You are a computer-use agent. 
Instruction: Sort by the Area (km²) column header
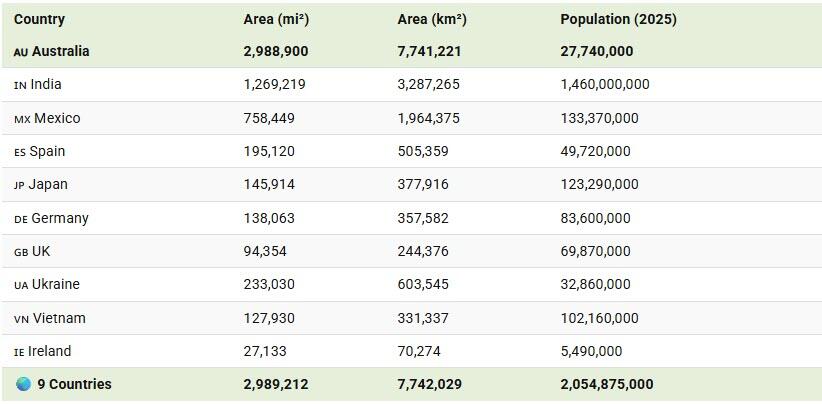click(x=432, y=19)
